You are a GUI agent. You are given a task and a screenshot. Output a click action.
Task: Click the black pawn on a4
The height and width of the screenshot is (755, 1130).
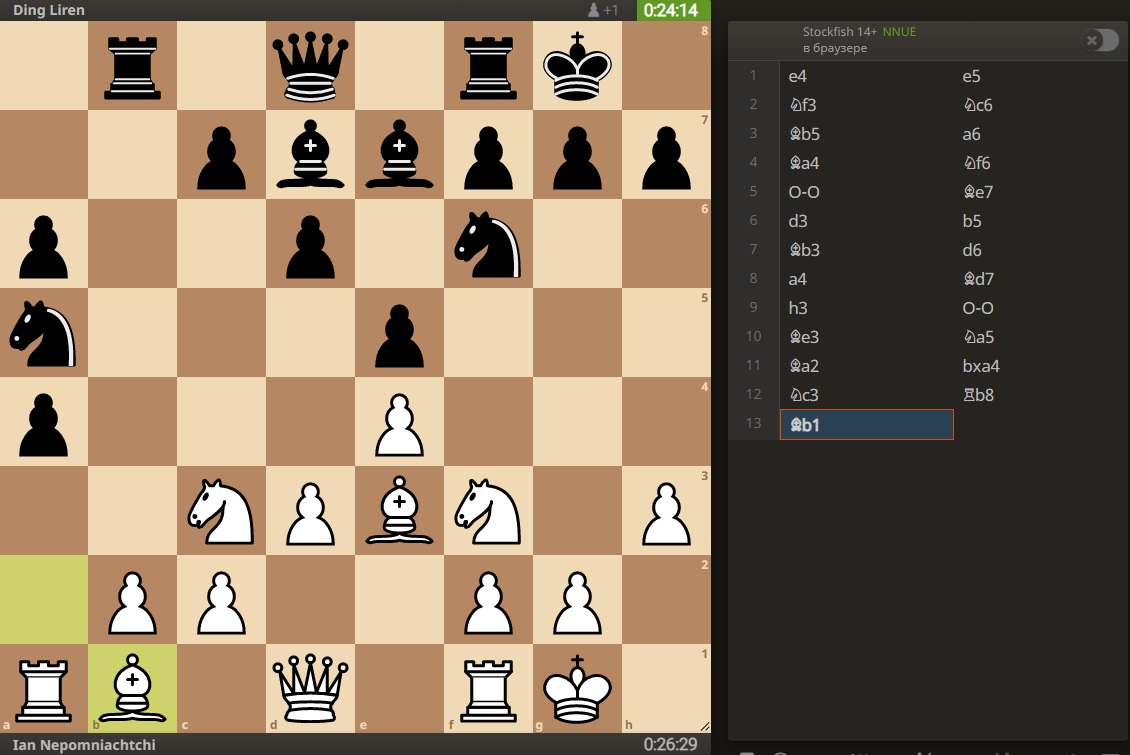[x=43, y=421]
